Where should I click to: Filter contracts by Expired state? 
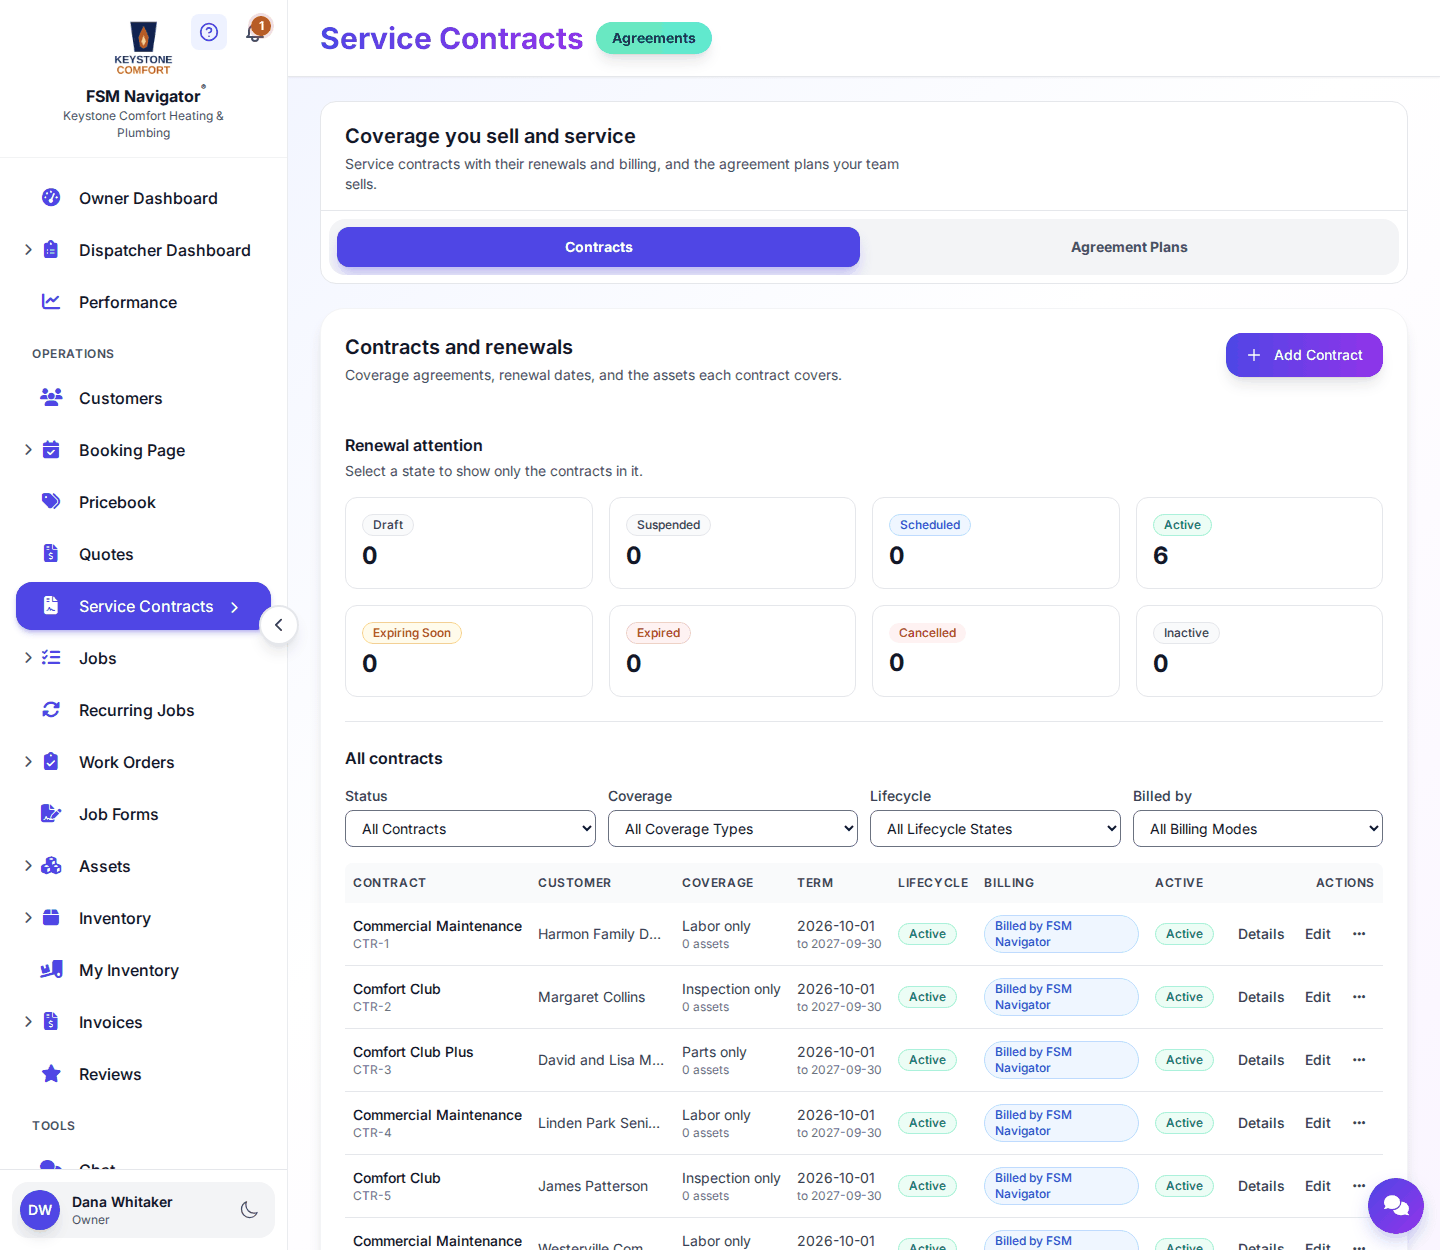[732, 651]
